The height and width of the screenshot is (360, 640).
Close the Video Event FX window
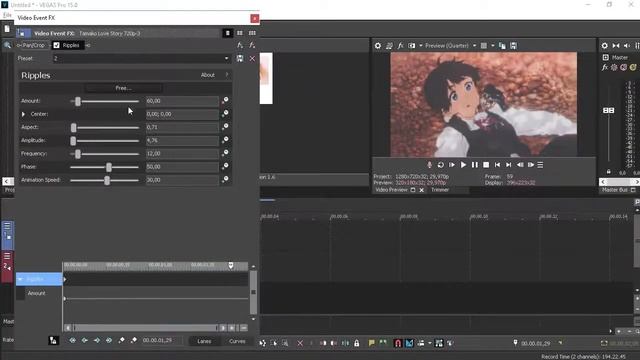254,18
